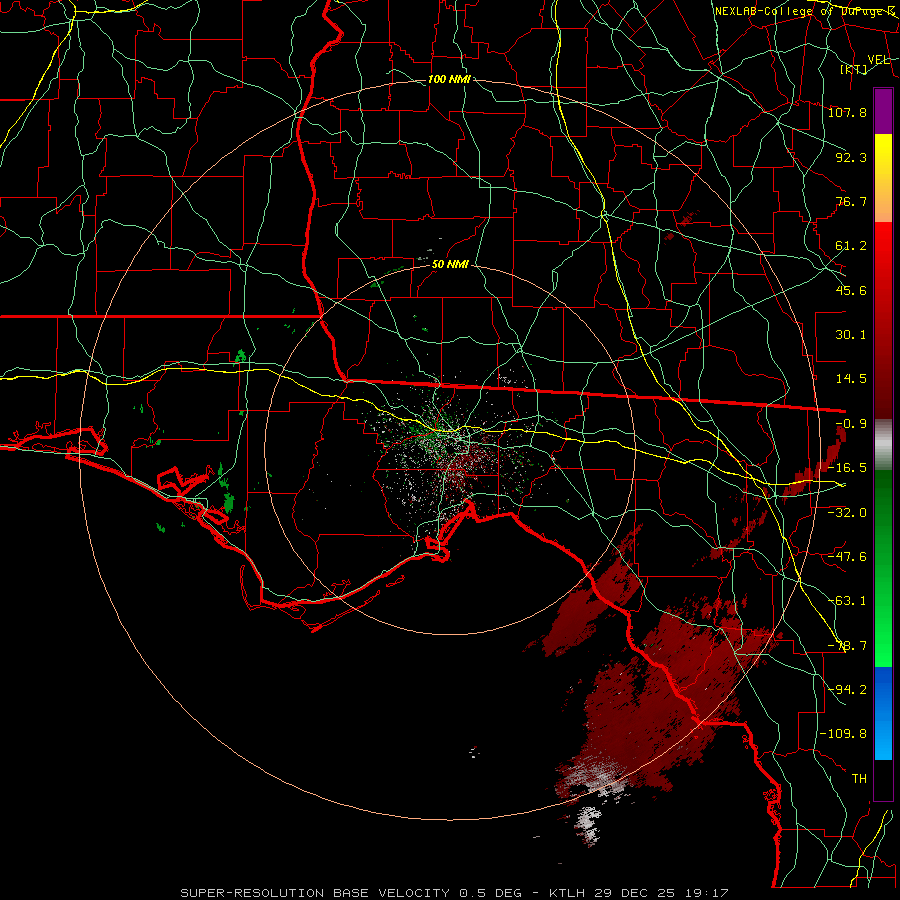This screenshot has width=900, height=900.
Task: Select the 61.2 legend value
Action: point(851,246)
